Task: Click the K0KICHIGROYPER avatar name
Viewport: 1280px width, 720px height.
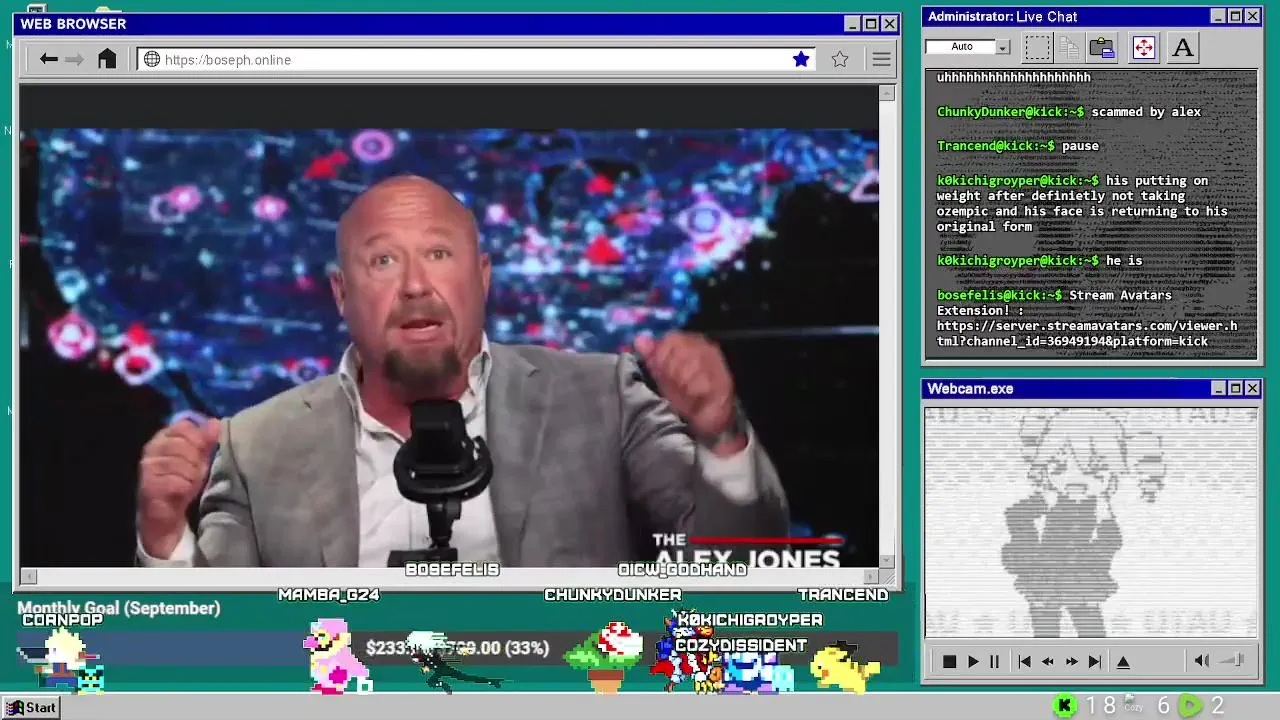Action: [x=750, y=620]
